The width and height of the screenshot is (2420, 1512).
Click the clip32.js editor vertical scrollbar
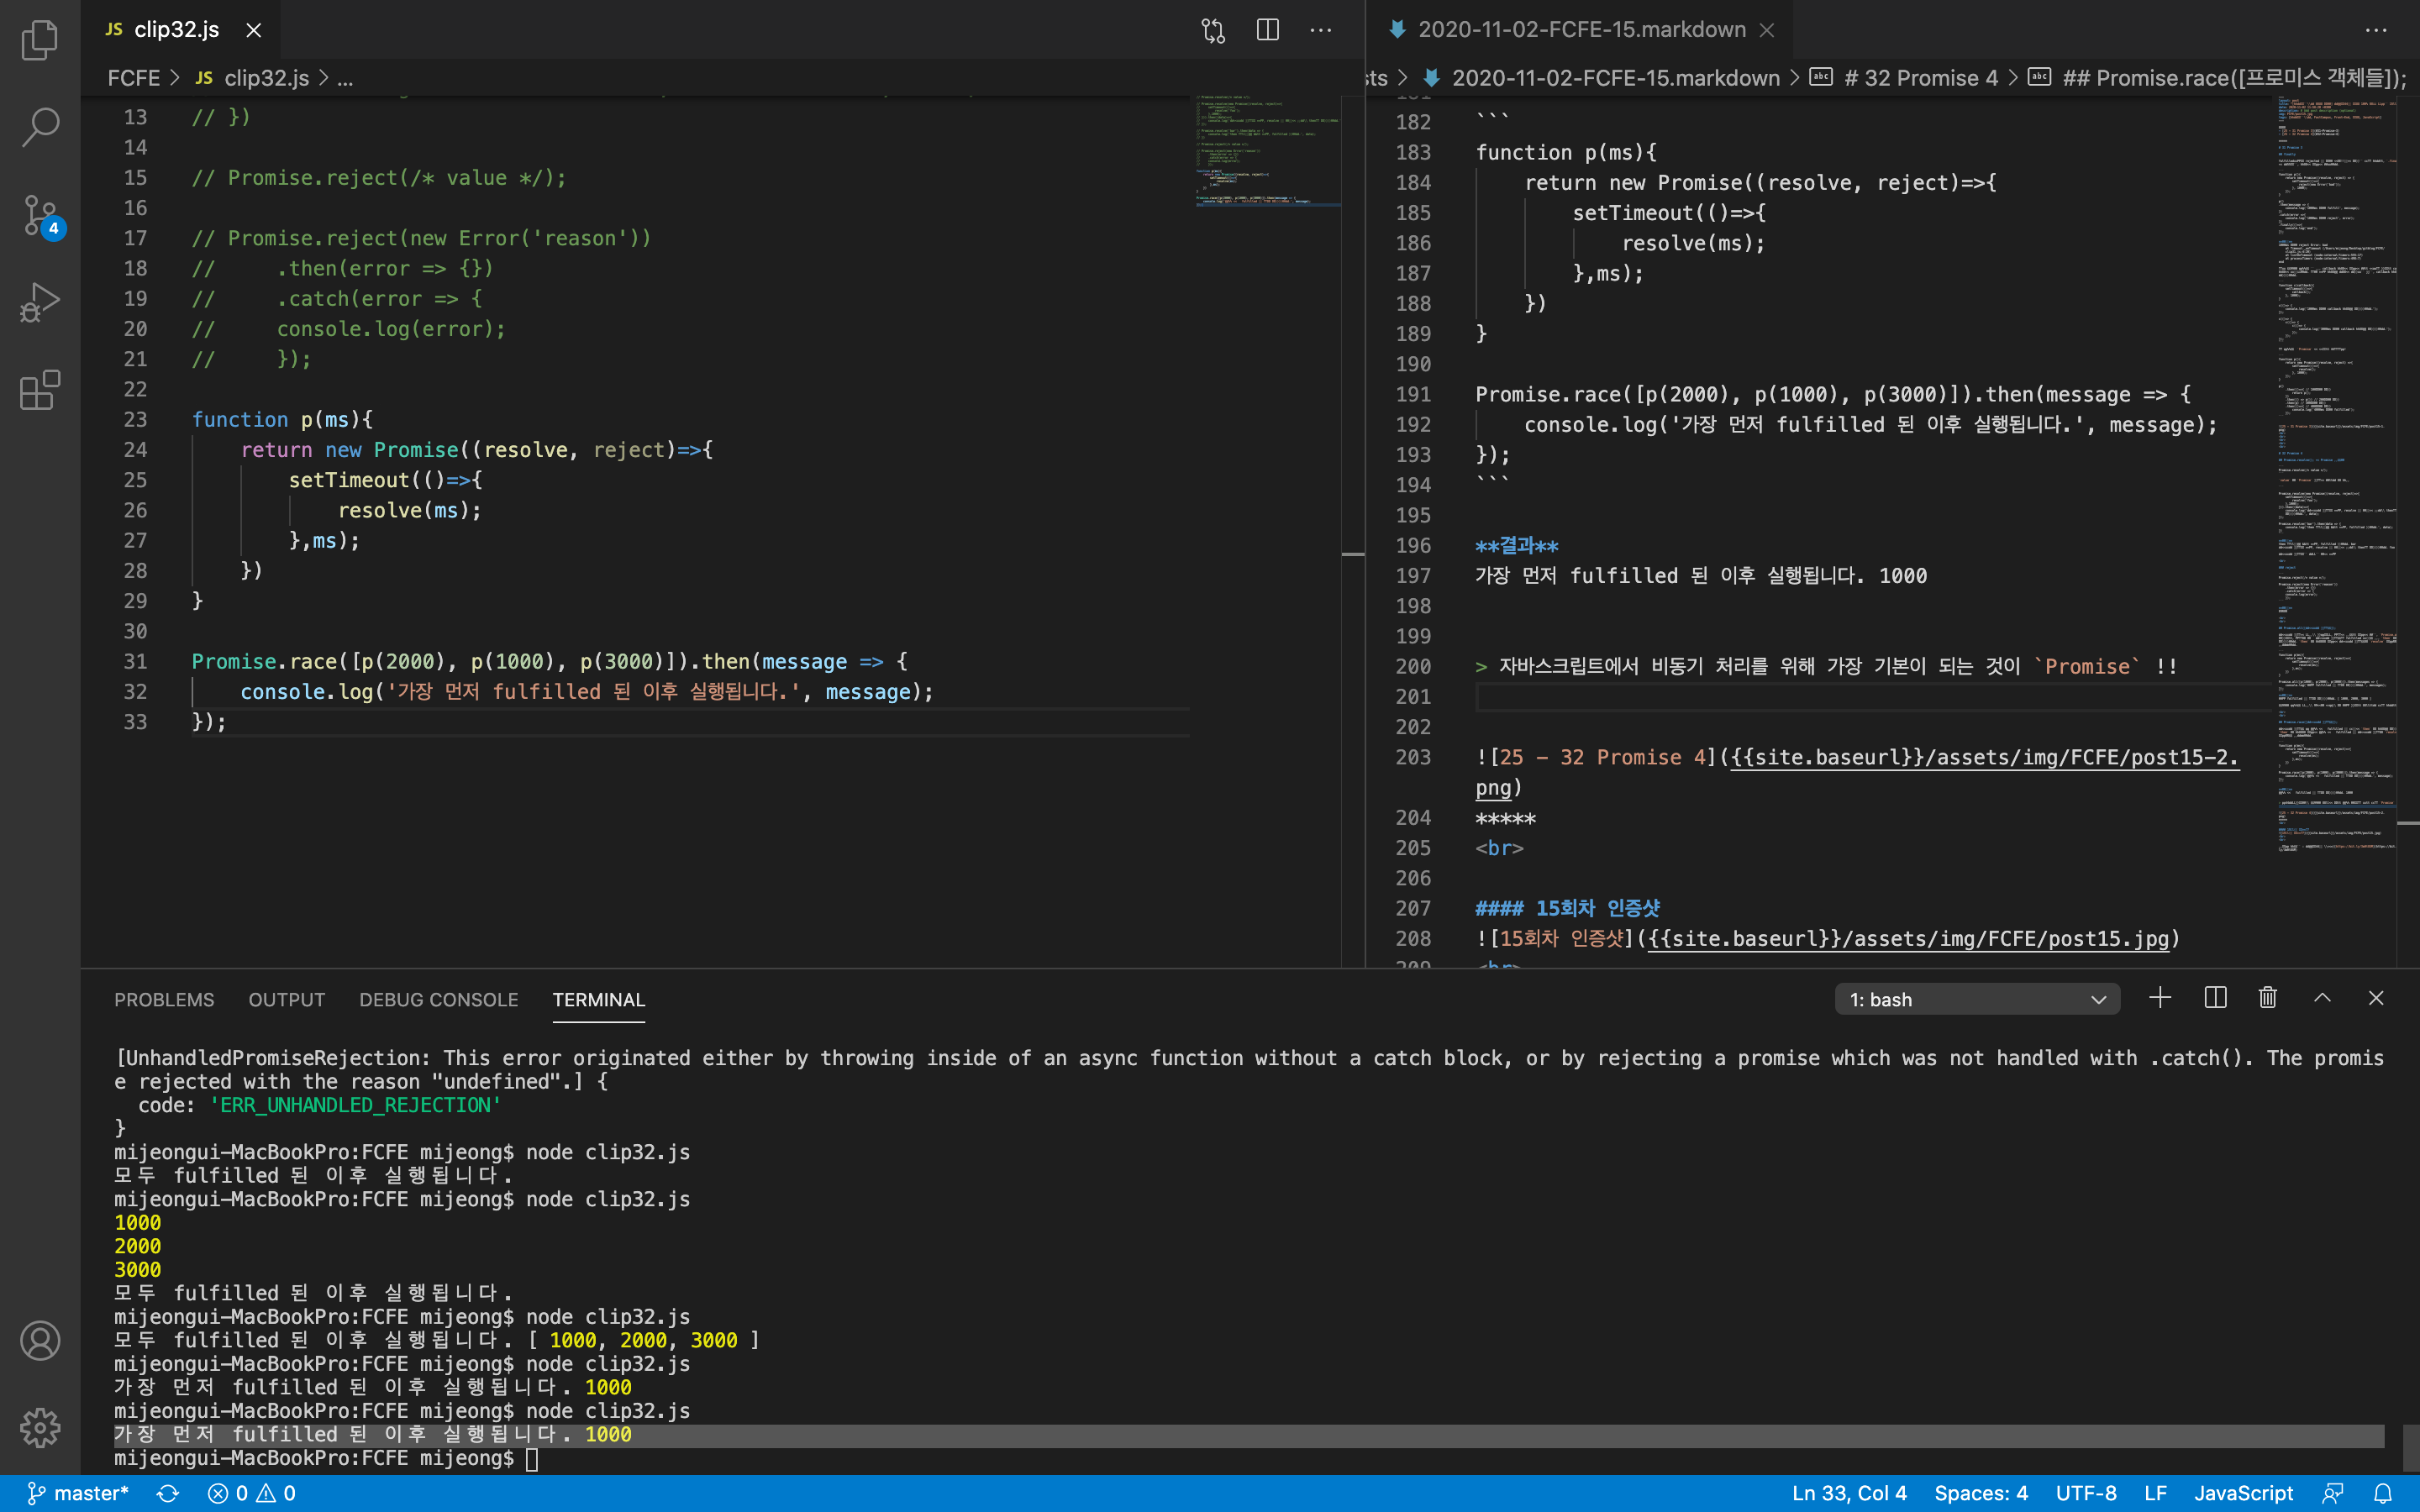[1353, 531]
